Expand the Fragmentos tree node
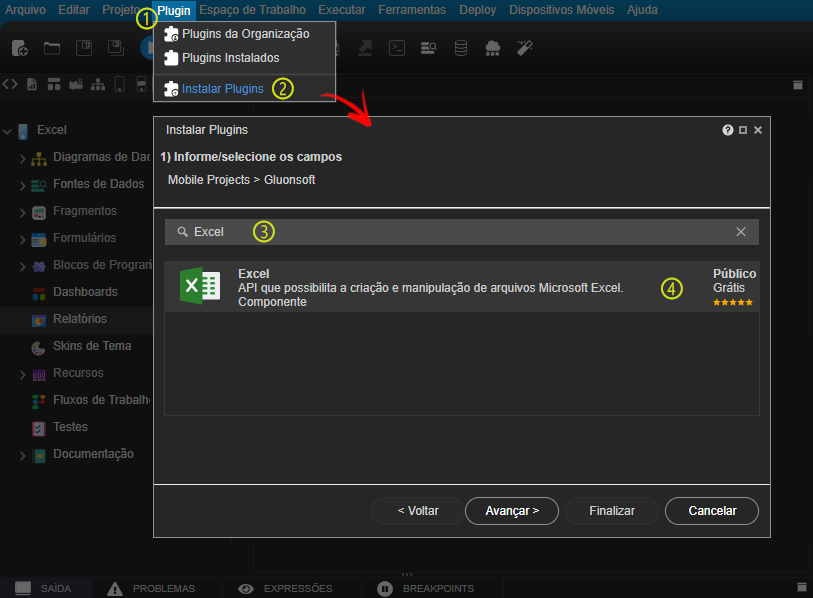The width and height of the screenshot is (813, 598). coord(22,213)
